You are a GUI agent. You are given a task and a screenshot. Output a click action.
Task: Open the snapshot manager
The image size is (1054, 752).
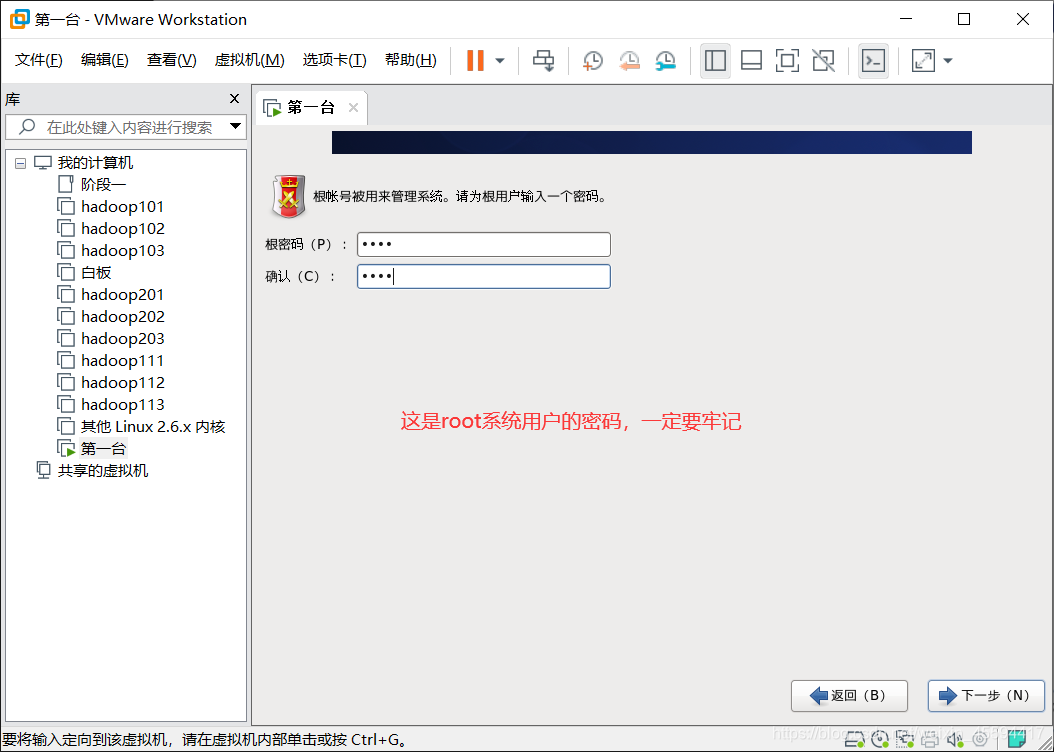click(665, 60)
